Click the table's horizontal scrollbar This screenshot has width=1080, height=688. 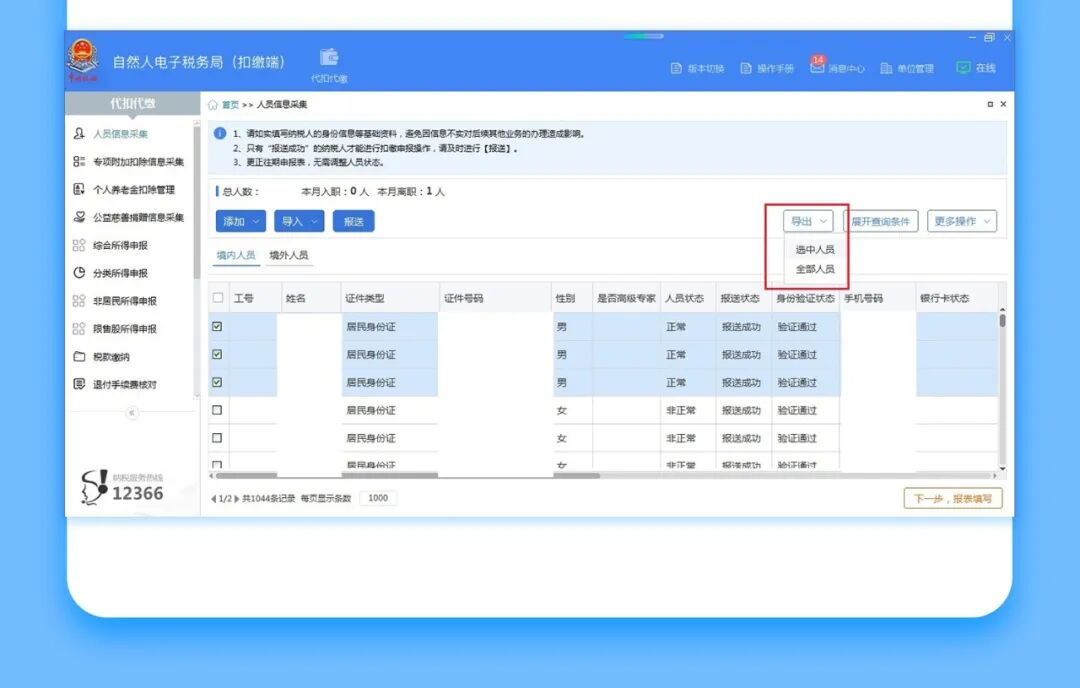pyautogui.click(x=330, y=475)
